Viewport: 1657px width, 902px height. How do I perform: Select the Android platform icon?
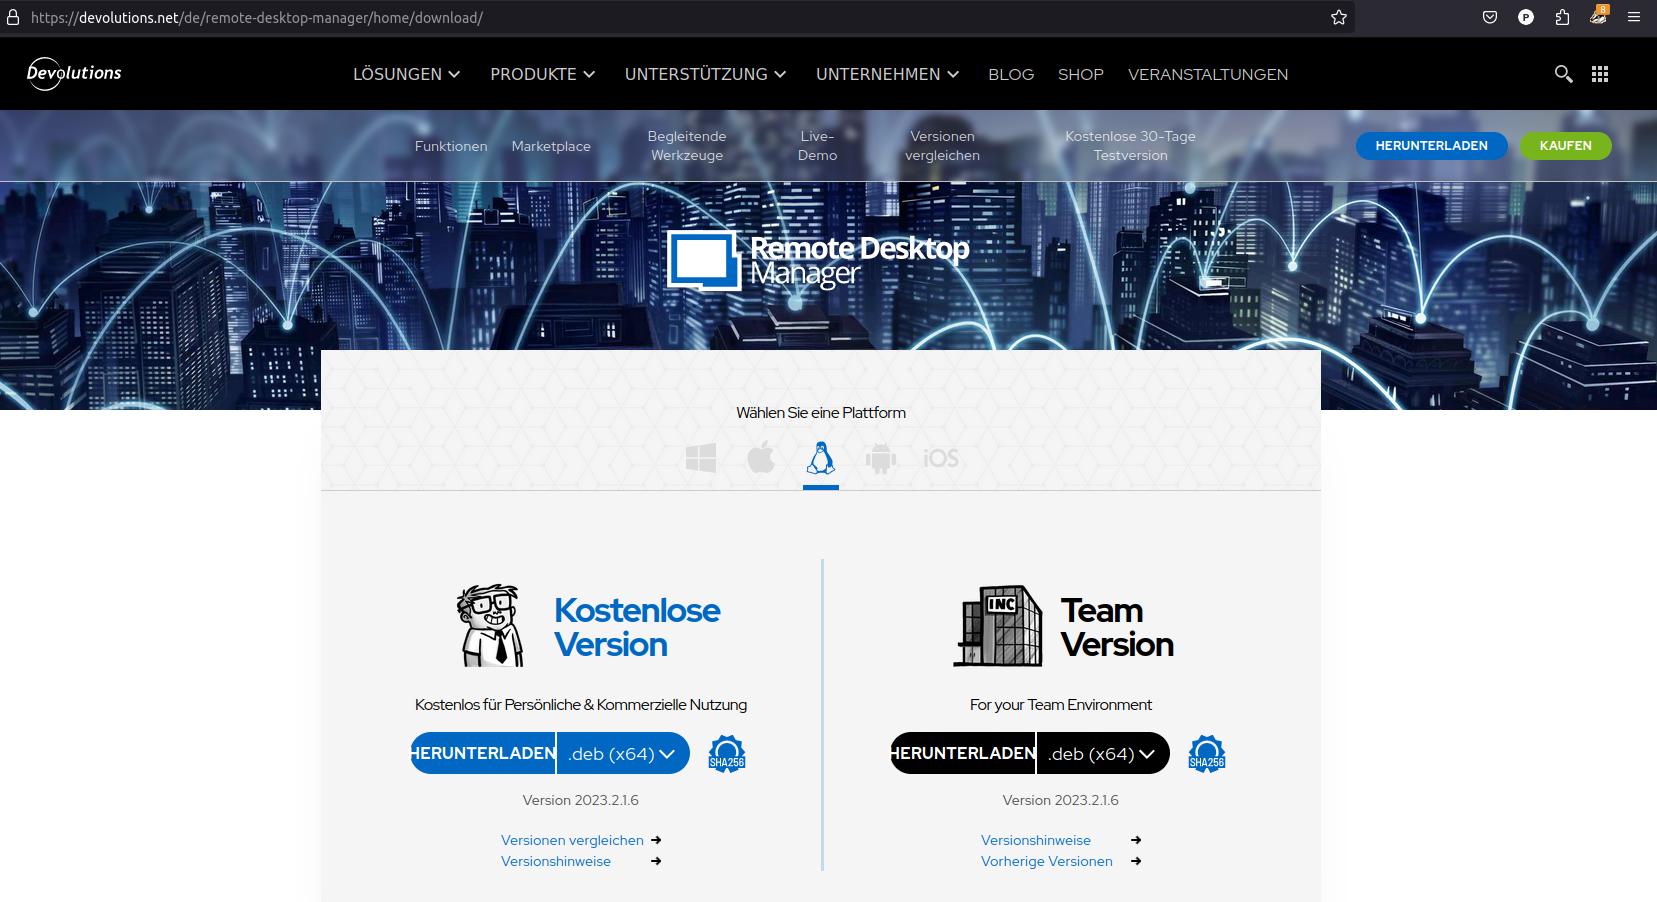[x=881, y=458]
